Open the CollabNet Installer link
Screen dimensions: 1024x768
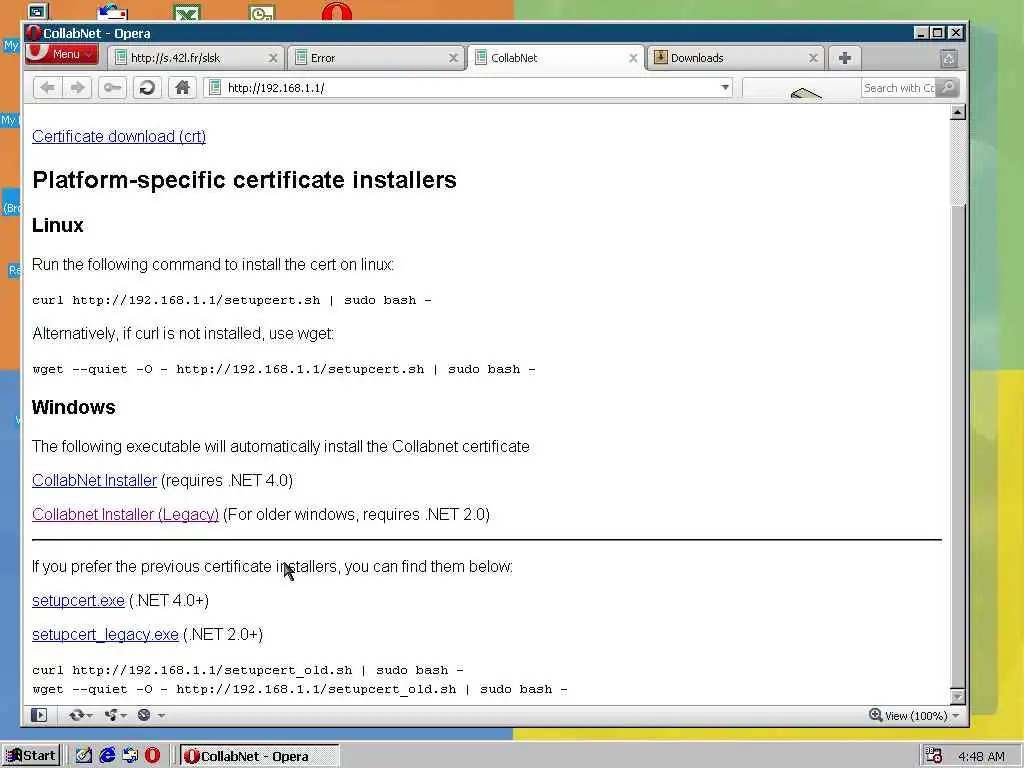point(94,481)
